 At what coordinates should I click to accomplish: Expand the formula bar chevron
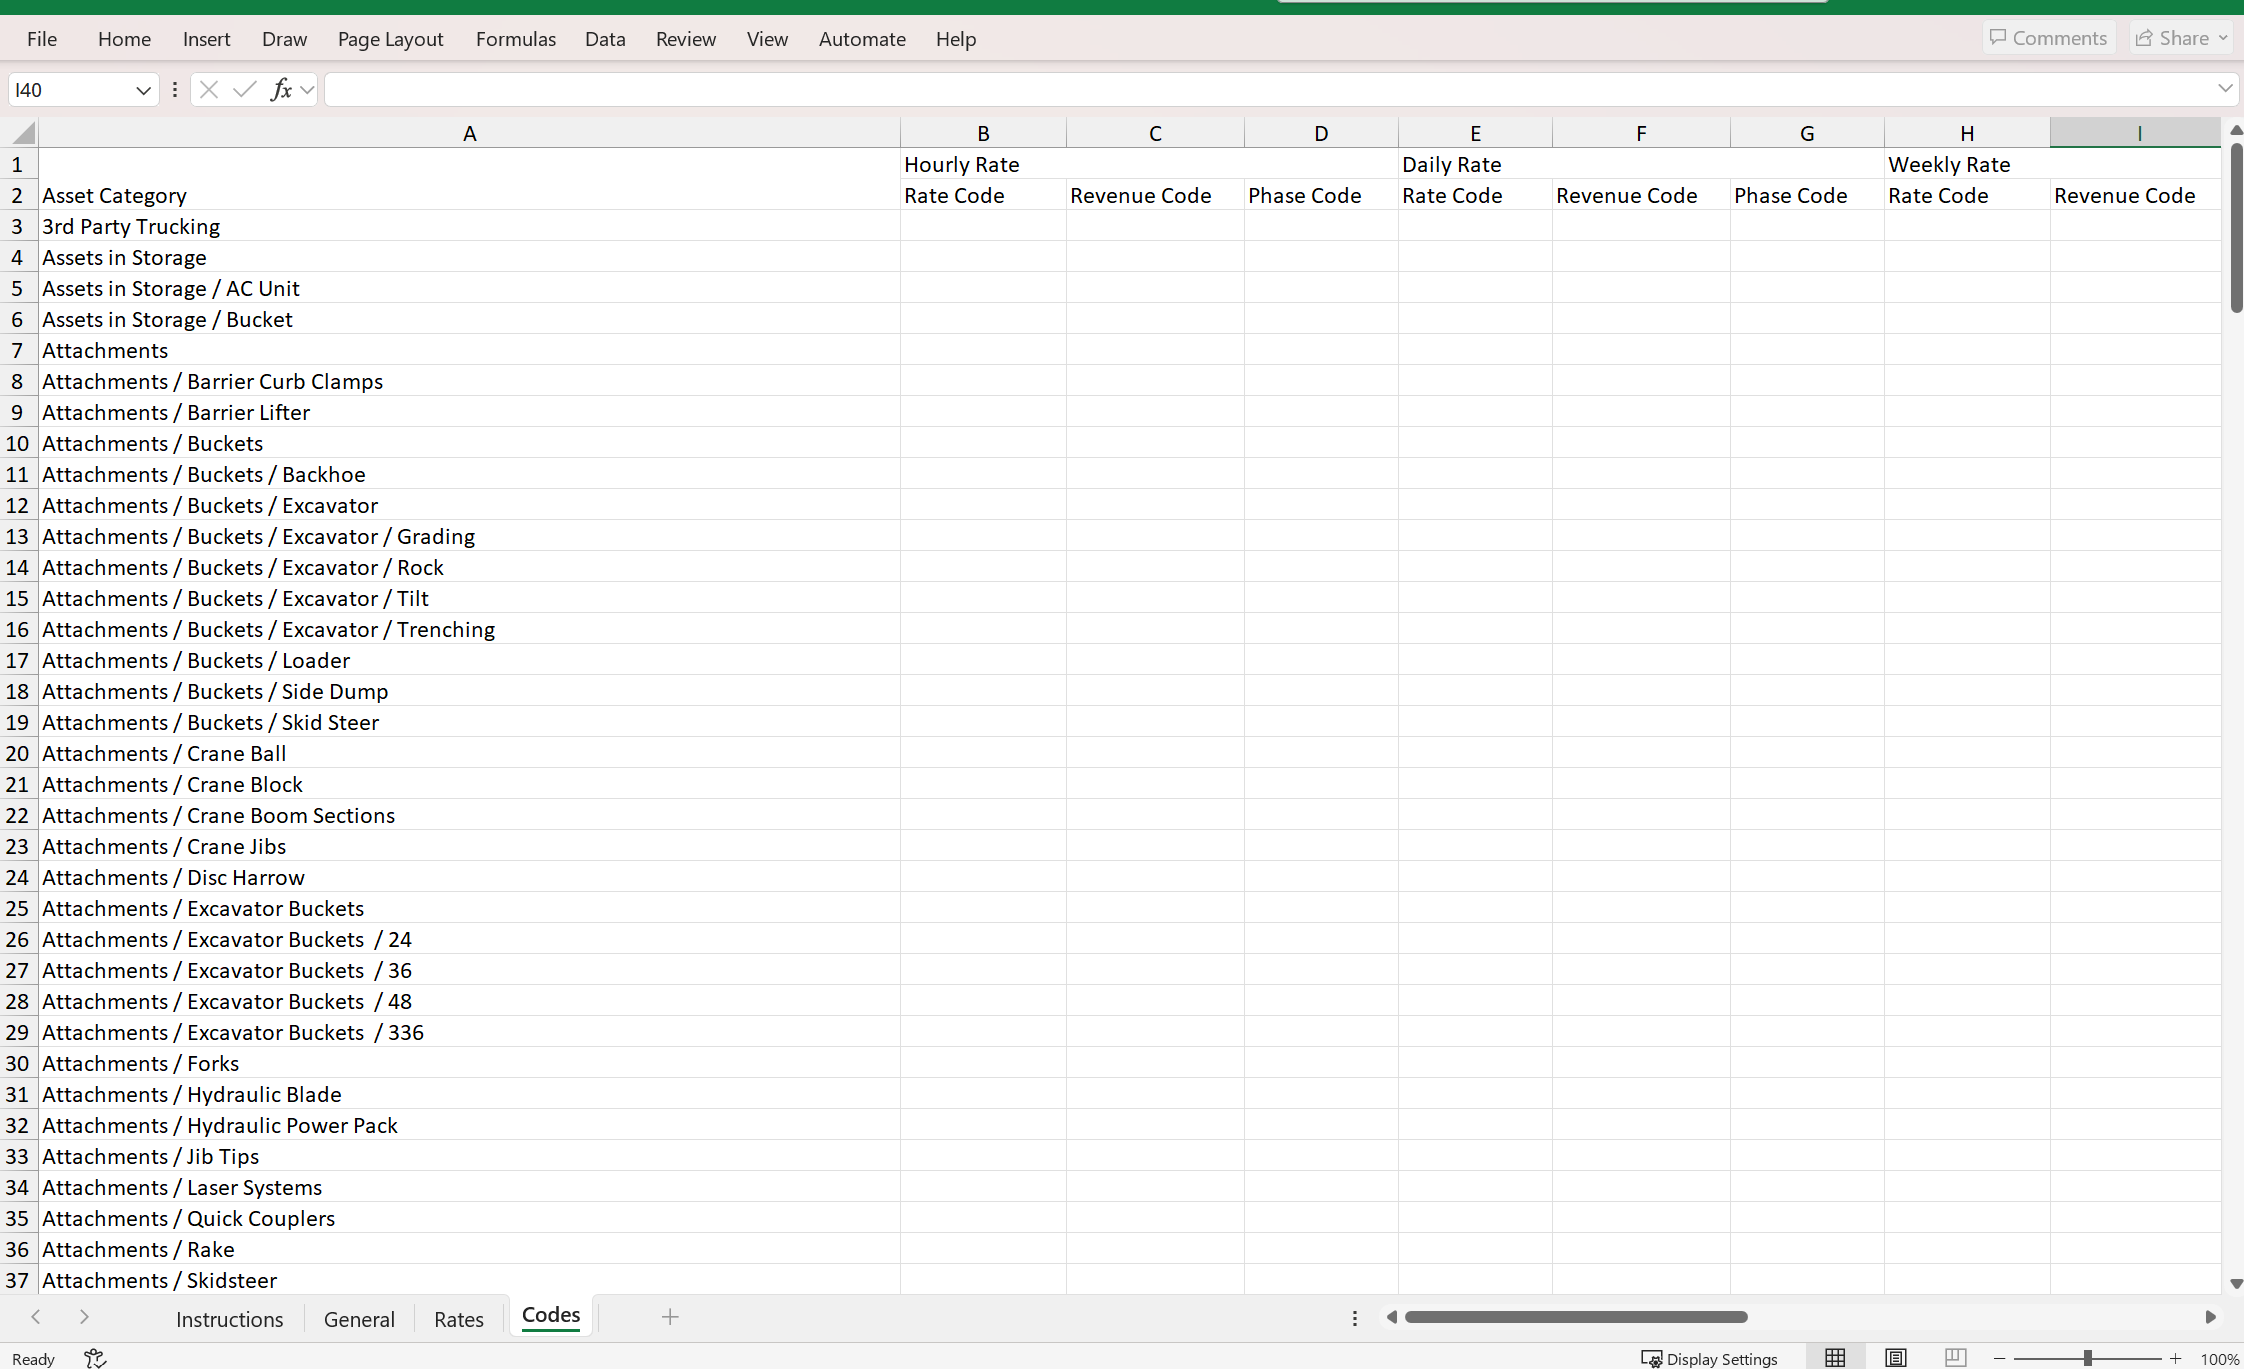[x=2225, y=89]
